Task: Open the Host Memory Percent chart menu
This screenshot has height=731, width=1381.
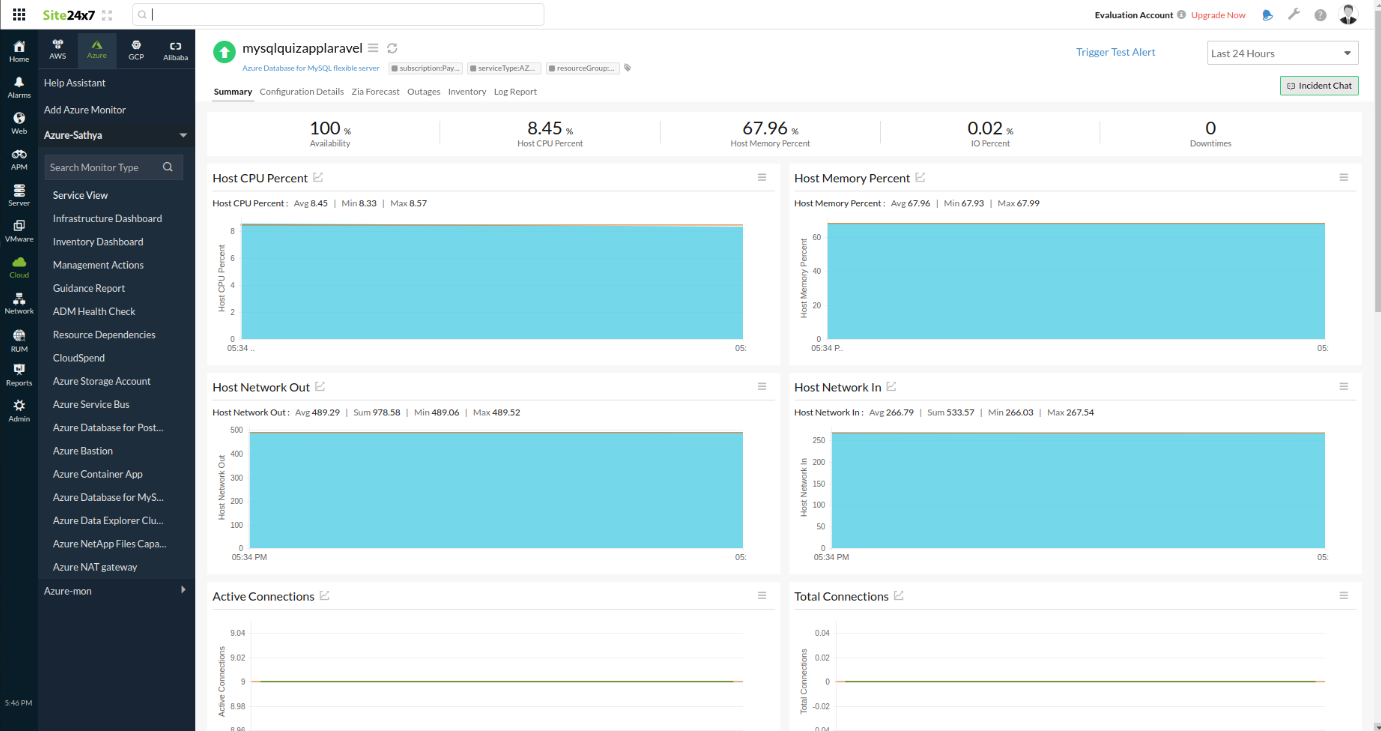Action: click(x=1344, y=177)
